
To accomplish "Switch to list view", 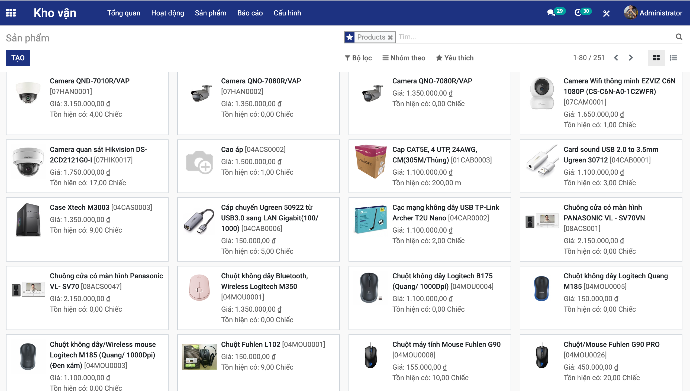I will (x=673, y=58).
